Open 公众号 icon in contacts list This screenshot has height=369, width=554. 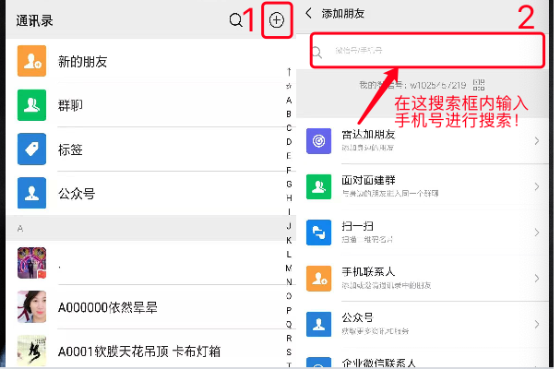(32, 193)
